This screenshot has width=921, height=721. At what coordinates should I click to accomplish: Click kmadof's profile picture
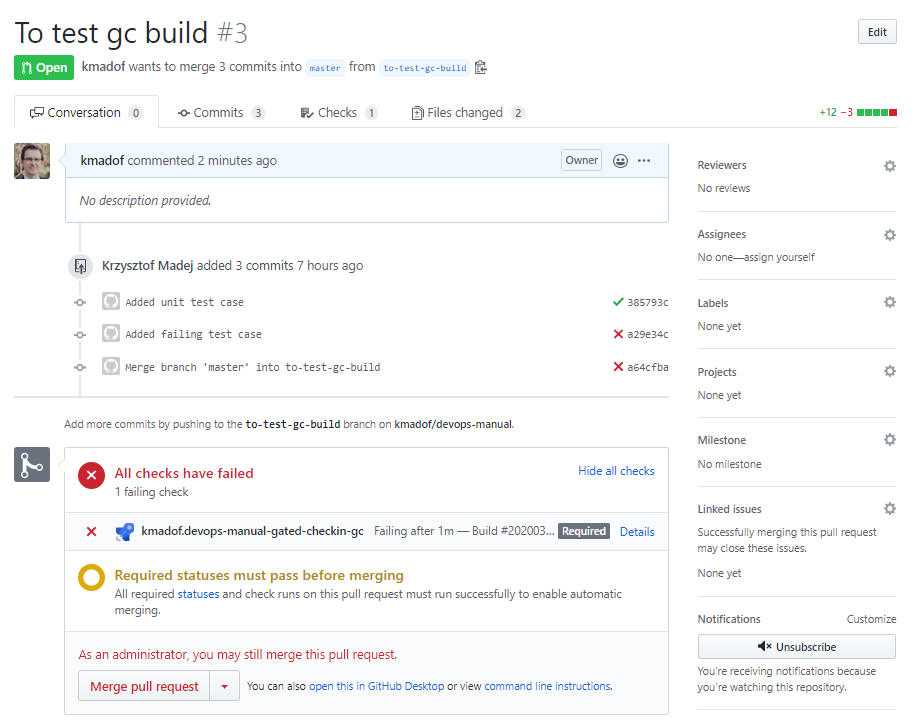[x=32, y=161]
